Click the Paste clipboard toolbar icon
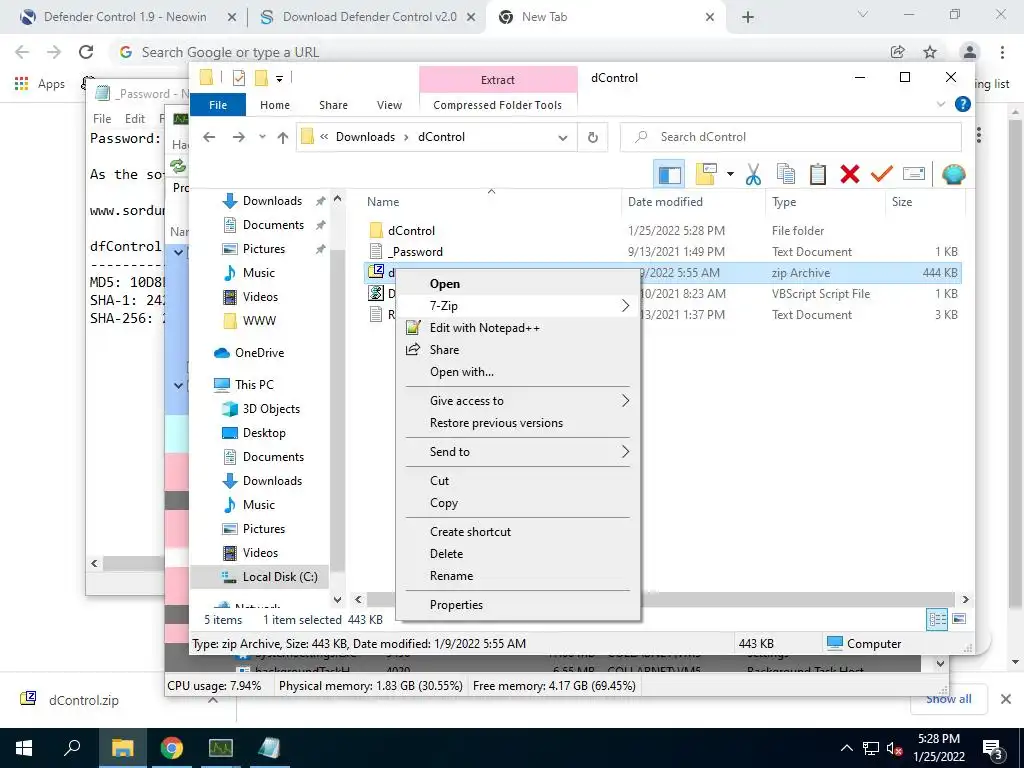Viewport: 1024px width, 768px height. [818, 174]
